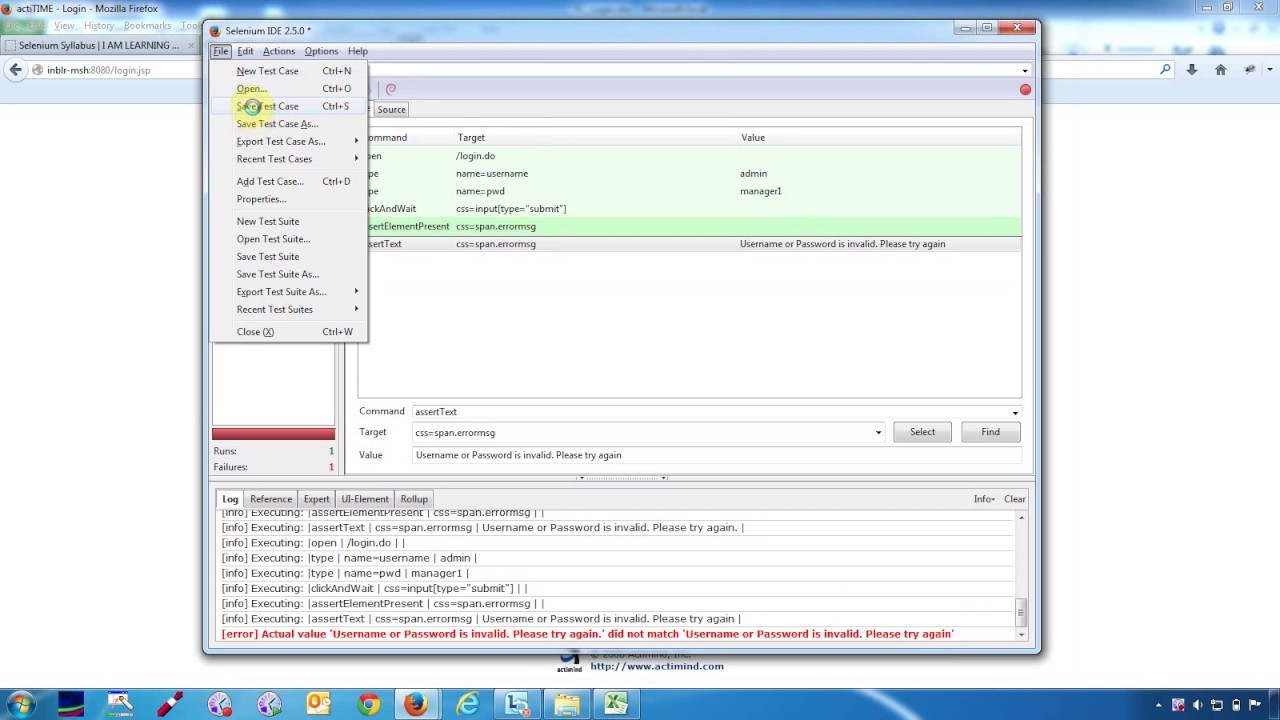Switch to the Reference tab

tap(271, 499)
